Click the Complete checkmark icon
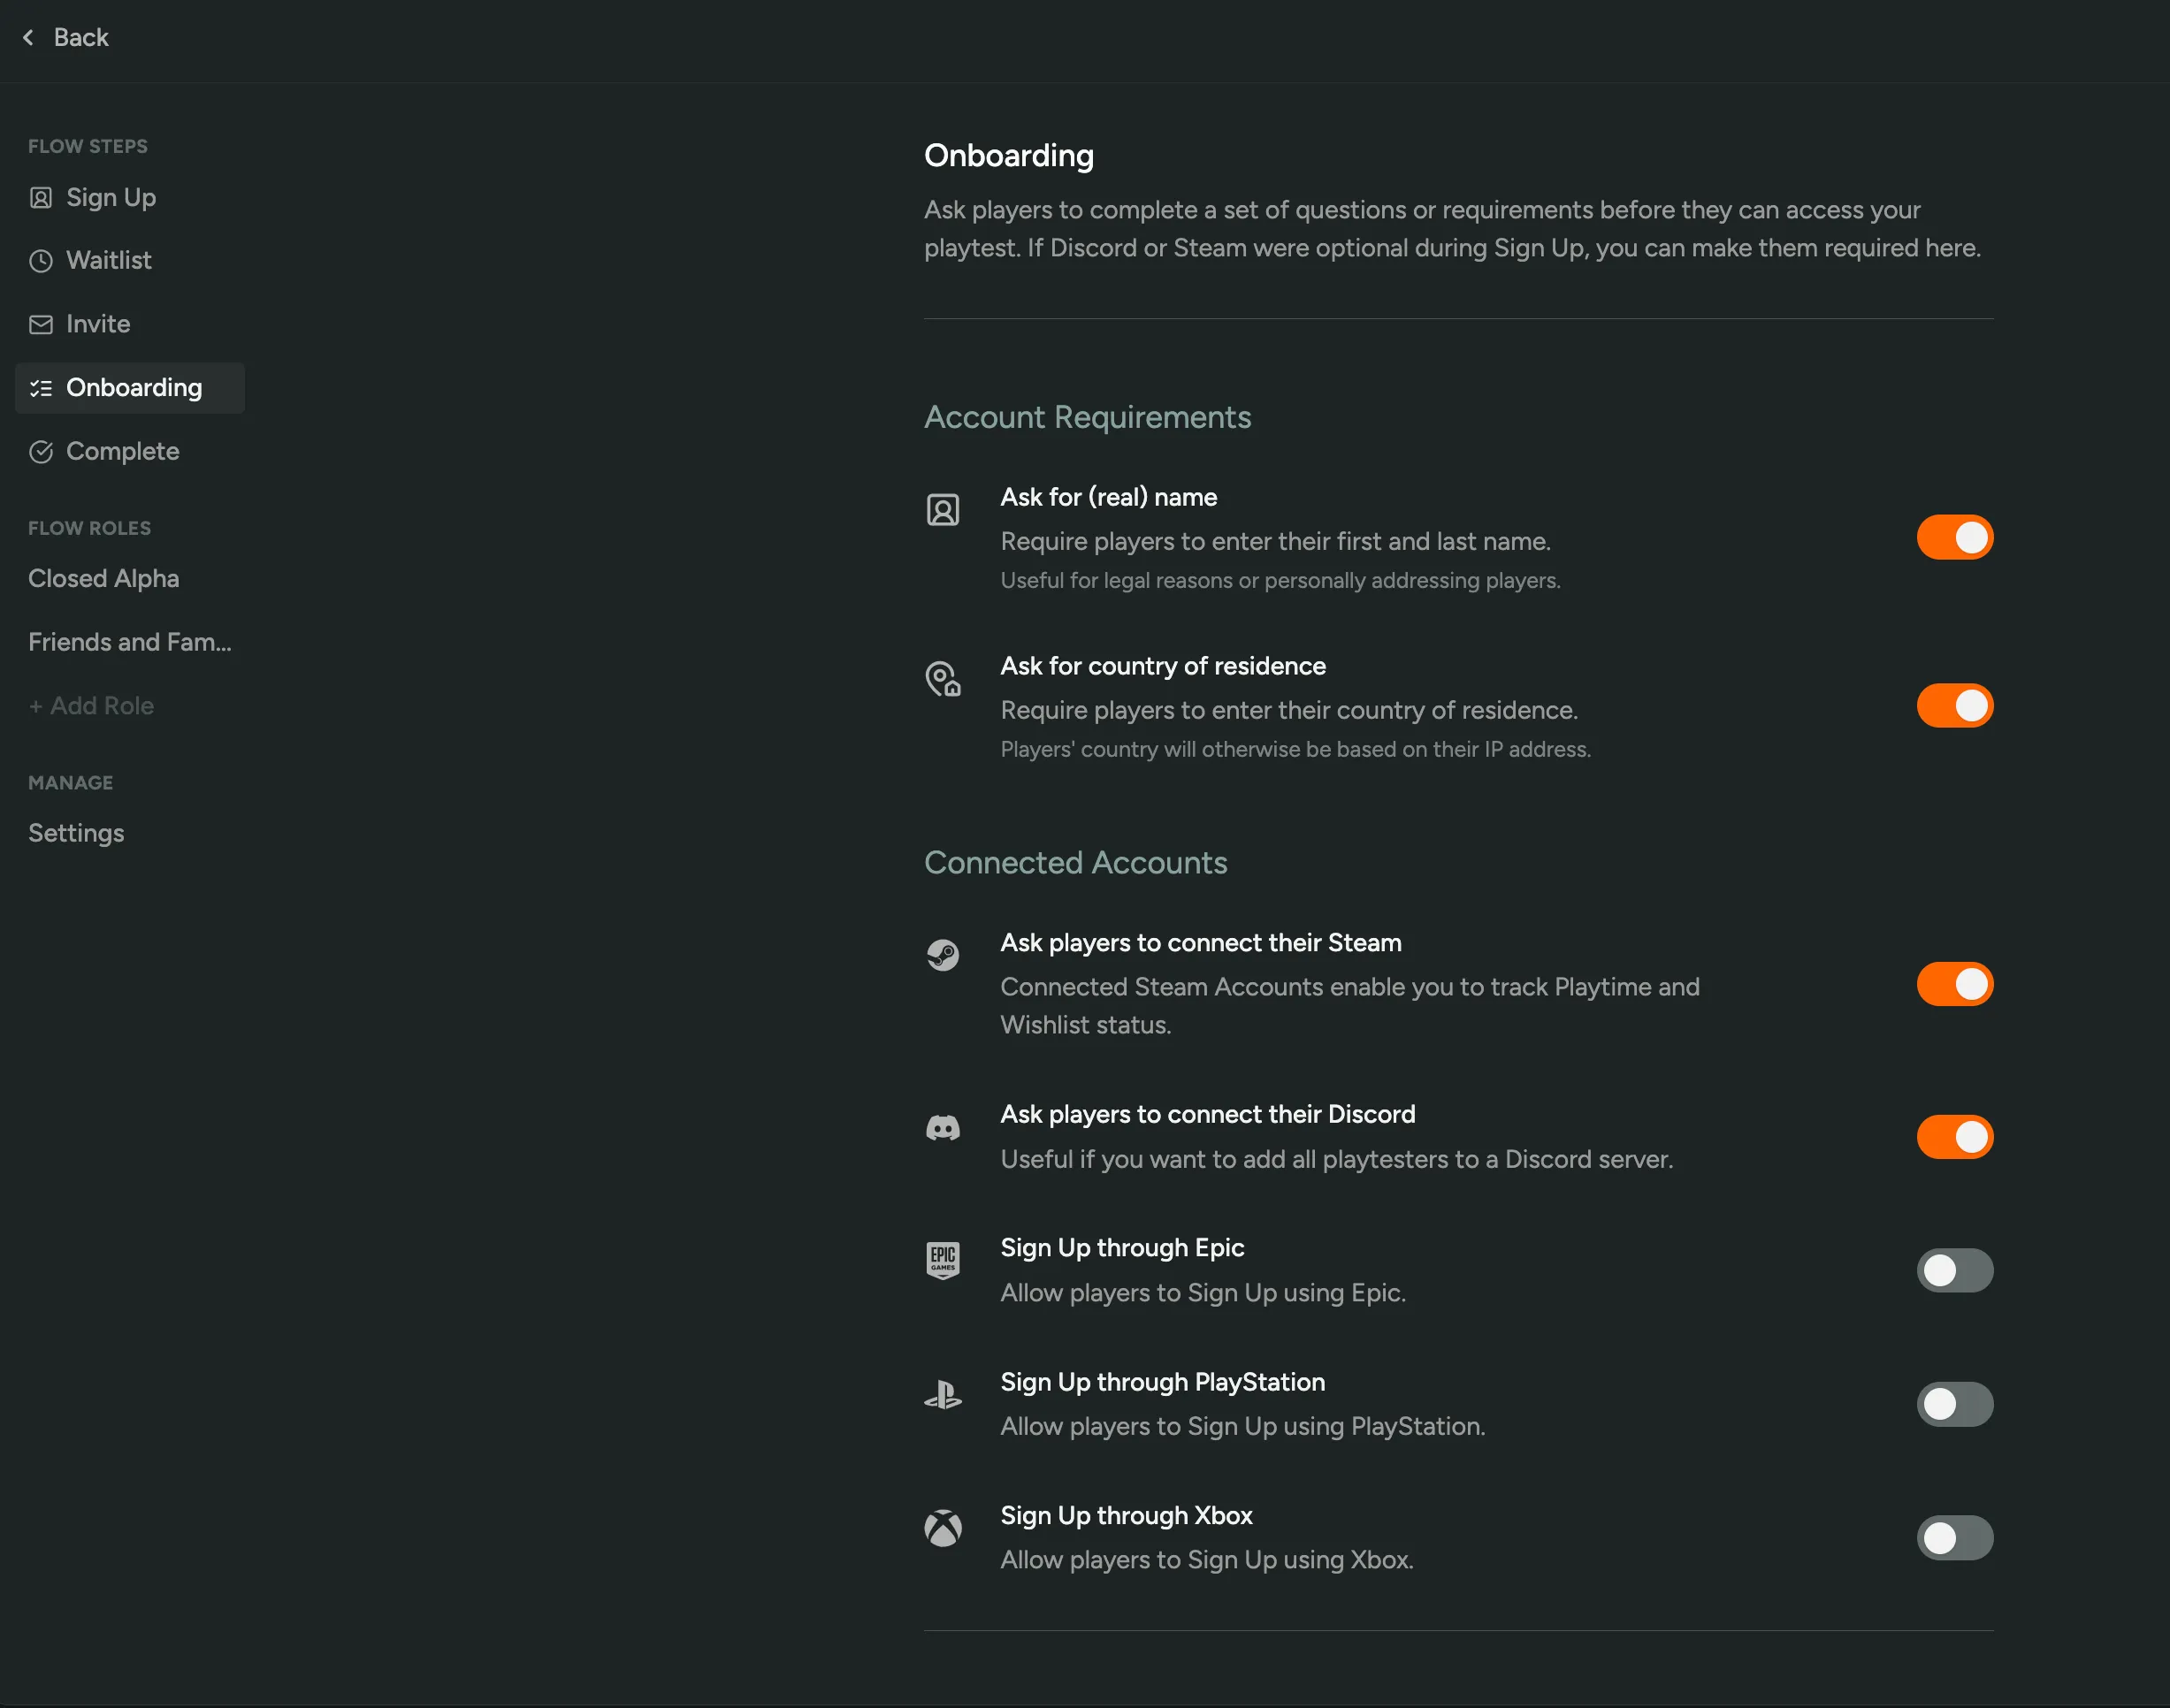The image size is (2170, 1708). point(41,452)
